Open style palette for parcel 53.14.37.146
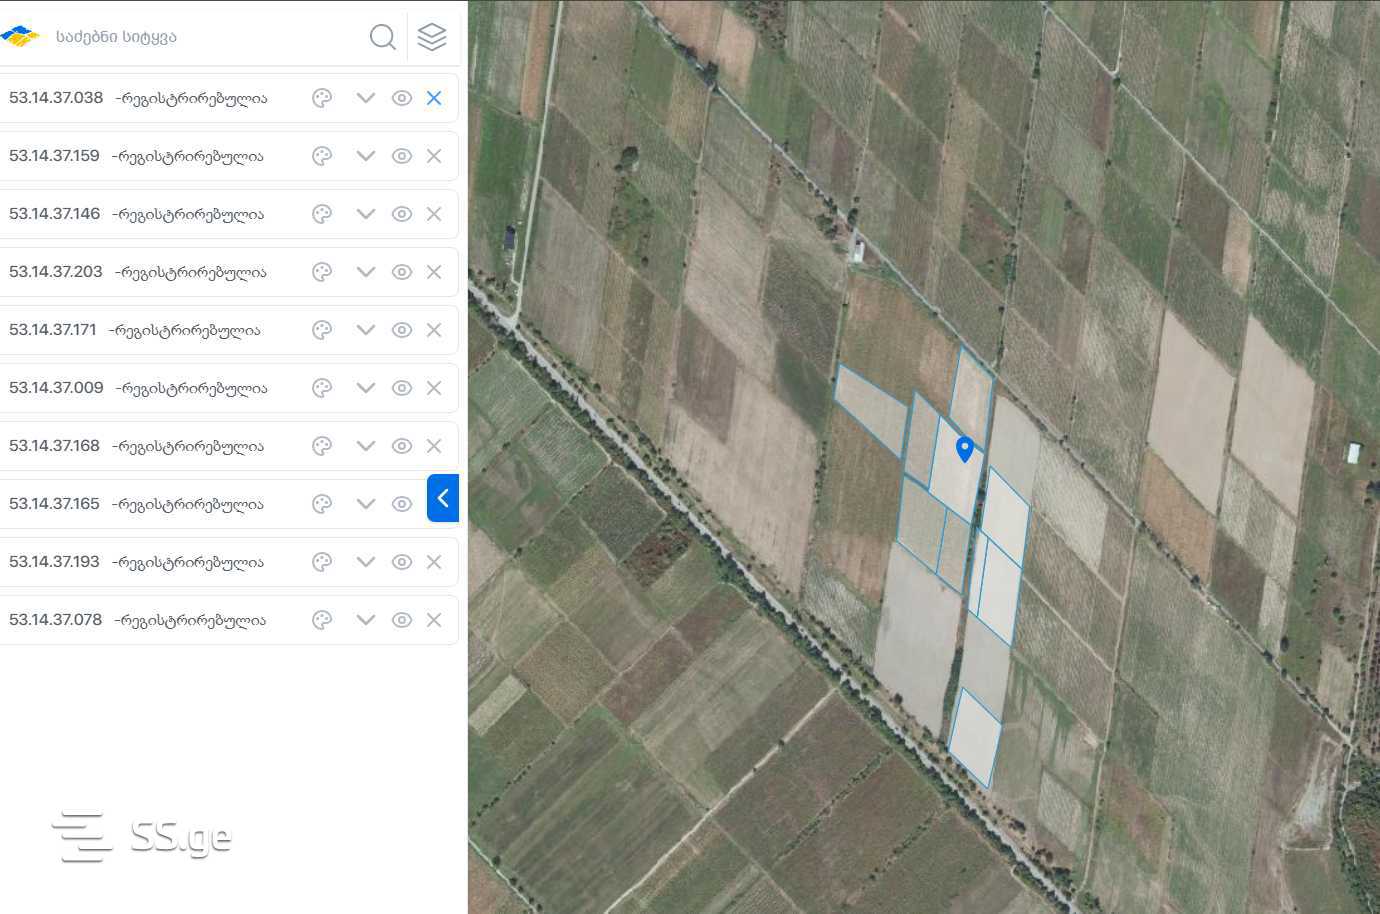Viewport: 1380px width, 914px height. tap(322, 214)
